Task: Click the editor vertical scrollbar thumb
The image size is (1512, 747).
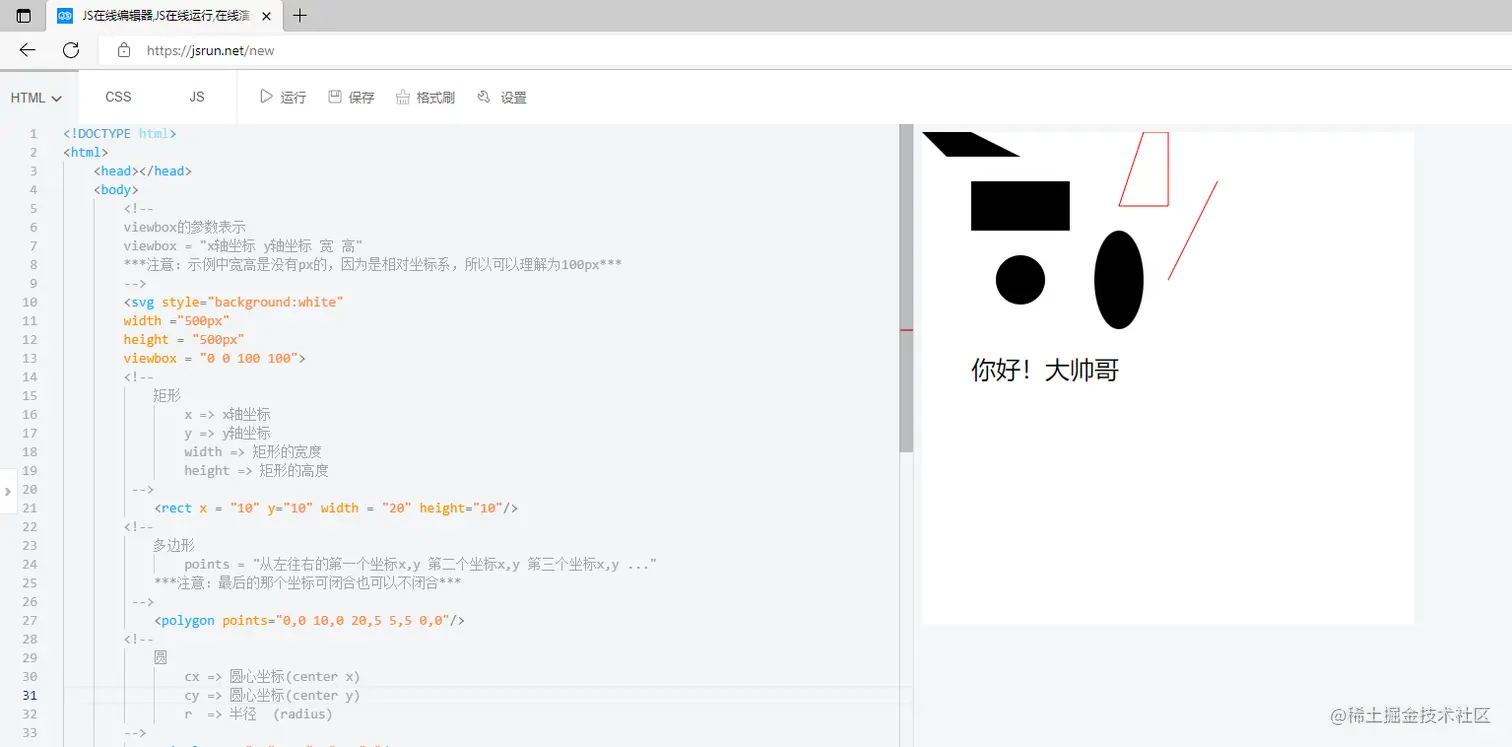Action: pyautogui.click(x=906, y=290)
